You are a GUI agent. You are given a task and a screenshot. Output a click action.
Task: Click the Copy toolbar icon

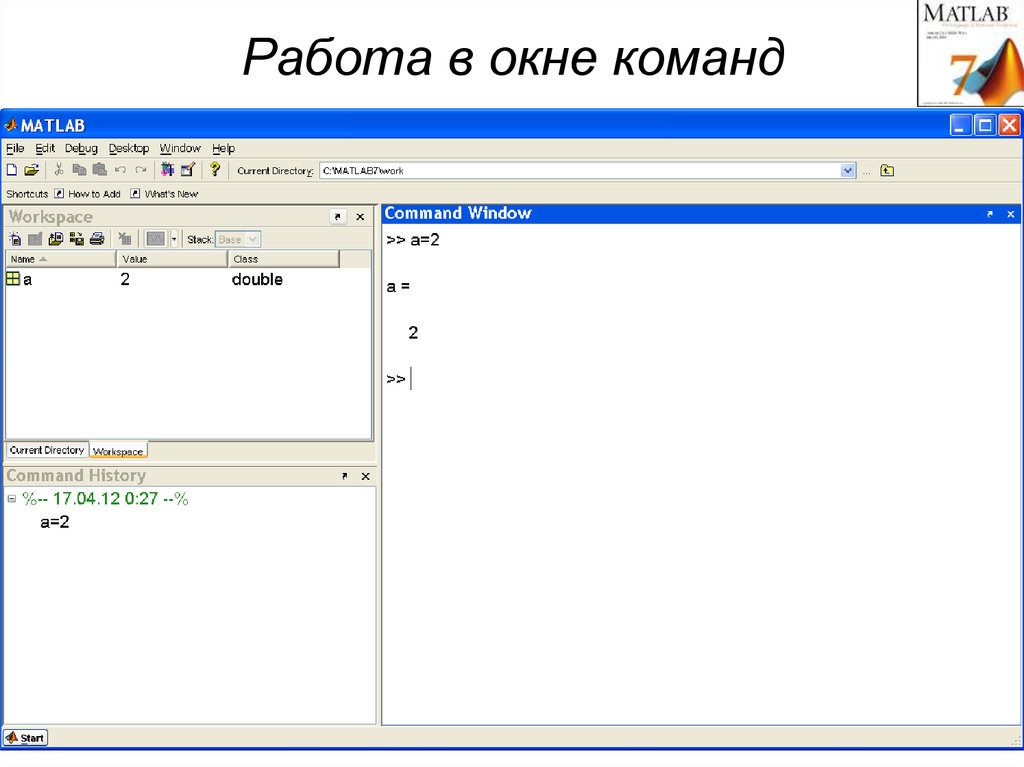click(79, 171)
